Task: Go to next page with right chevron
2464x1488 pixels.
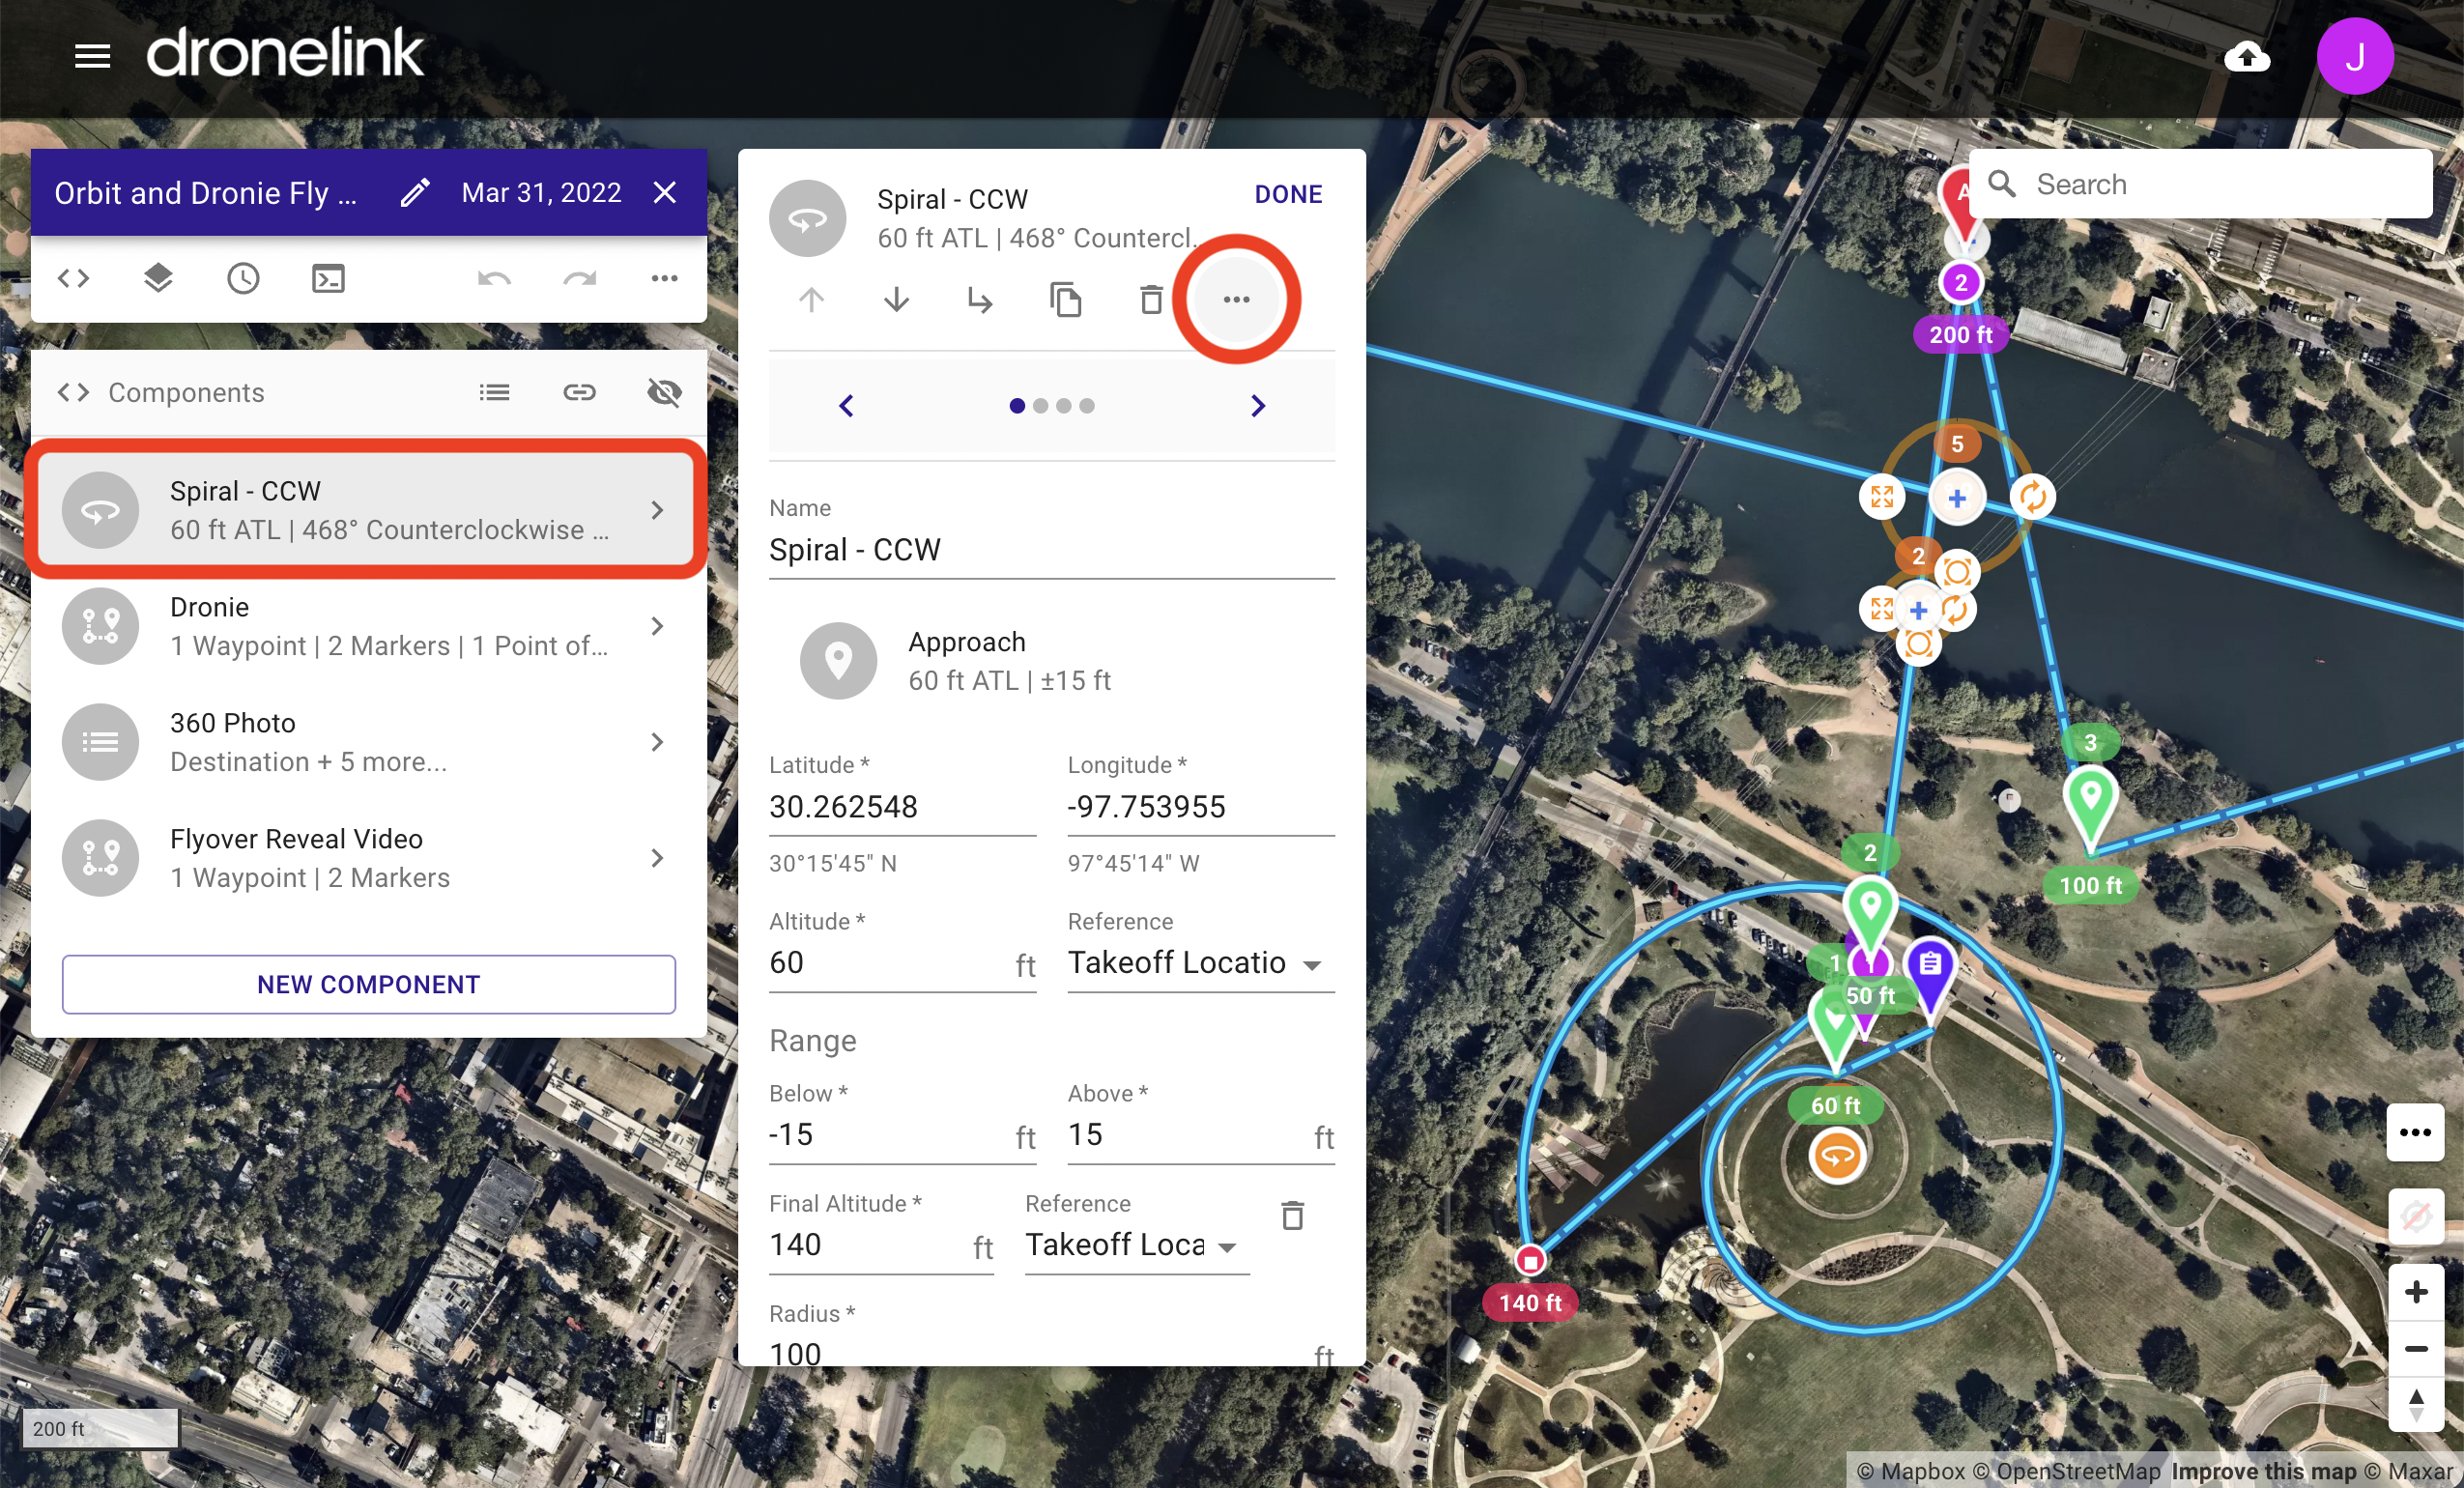Action: 1257,405
